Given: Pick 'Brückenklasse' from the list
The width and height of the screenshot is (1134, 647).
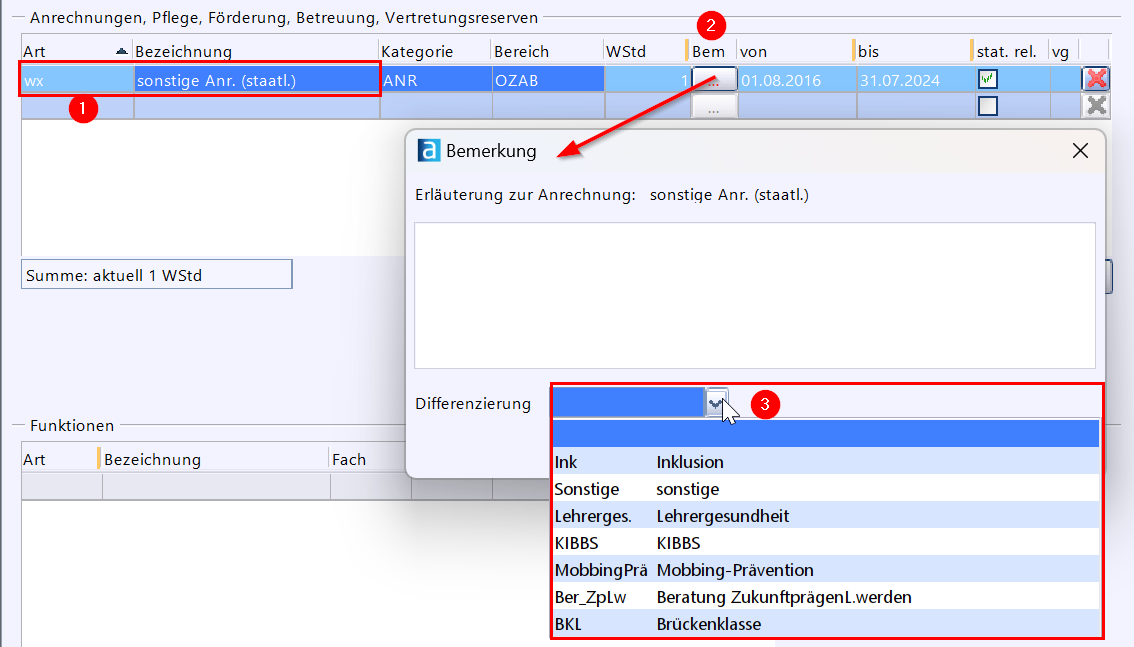Looking at the screenshot, I should tap(825, 624).
